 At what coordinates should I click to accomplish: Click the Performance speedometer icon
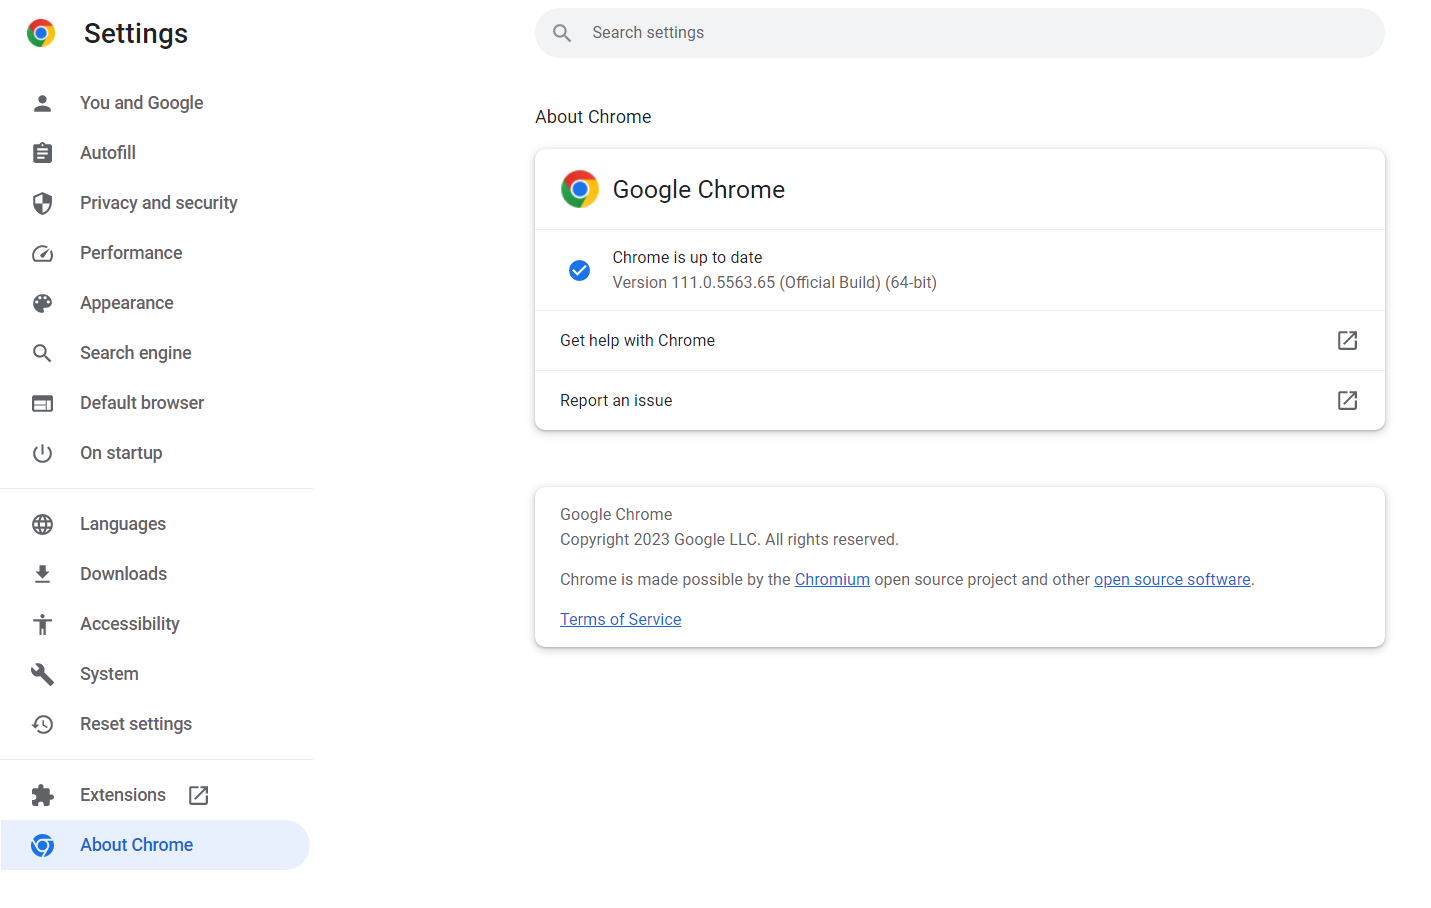click(x=42, y=253)
